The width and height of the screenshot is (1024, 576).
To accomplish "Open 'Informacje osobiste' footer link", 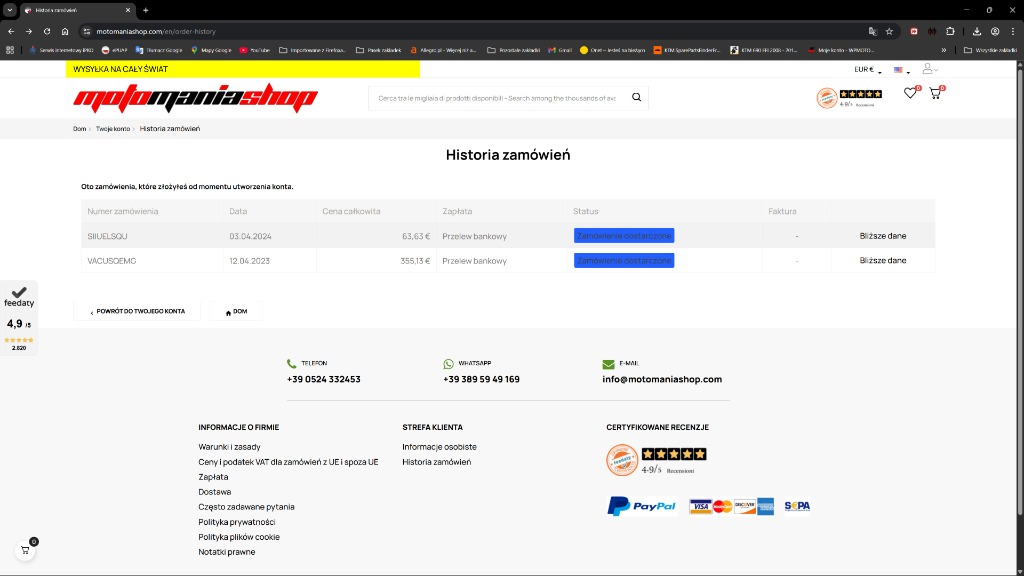I will tap(440, 447).
